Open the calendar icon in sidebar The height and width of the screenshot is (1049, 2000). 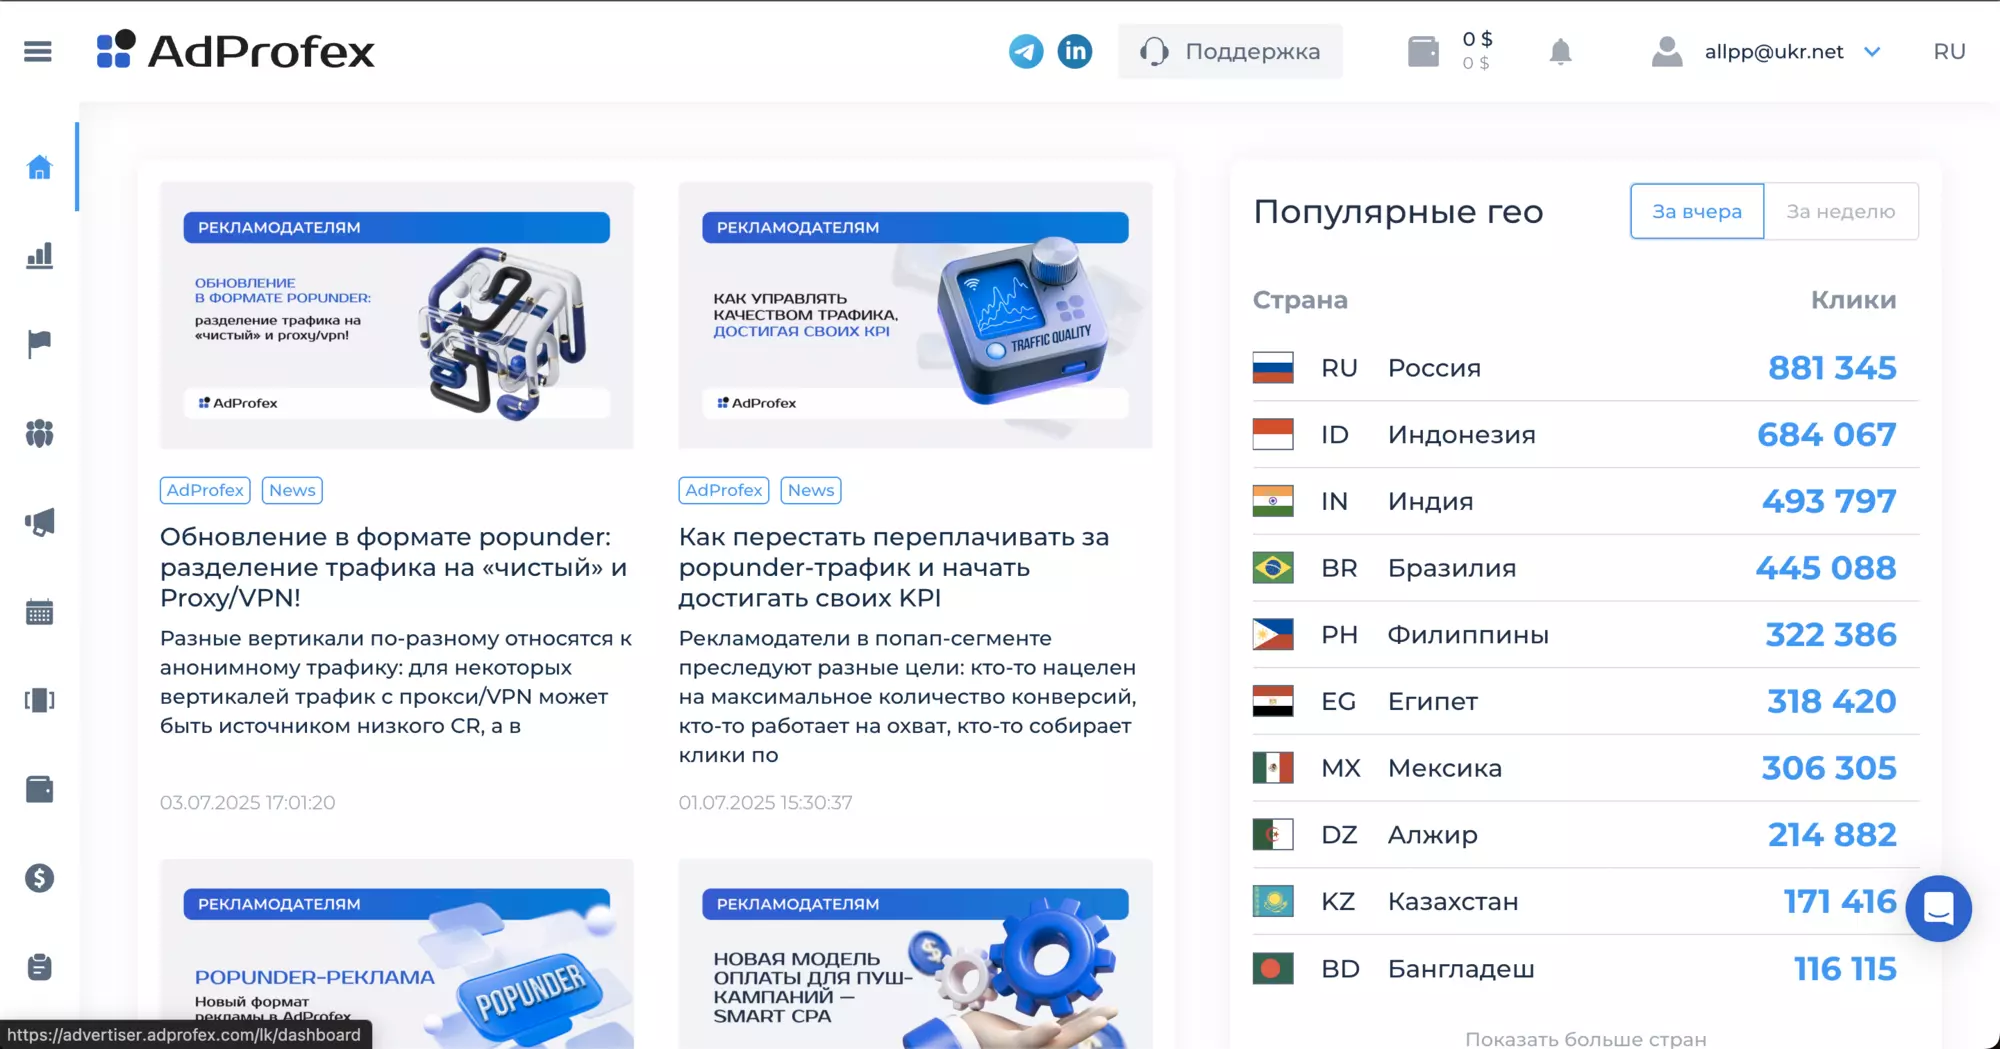coord(39,612)
